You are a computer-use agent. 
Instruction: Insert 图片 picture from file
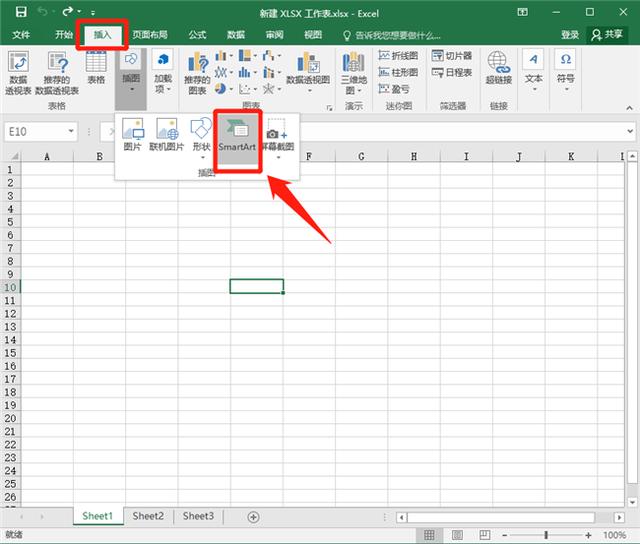pos(132,135)
